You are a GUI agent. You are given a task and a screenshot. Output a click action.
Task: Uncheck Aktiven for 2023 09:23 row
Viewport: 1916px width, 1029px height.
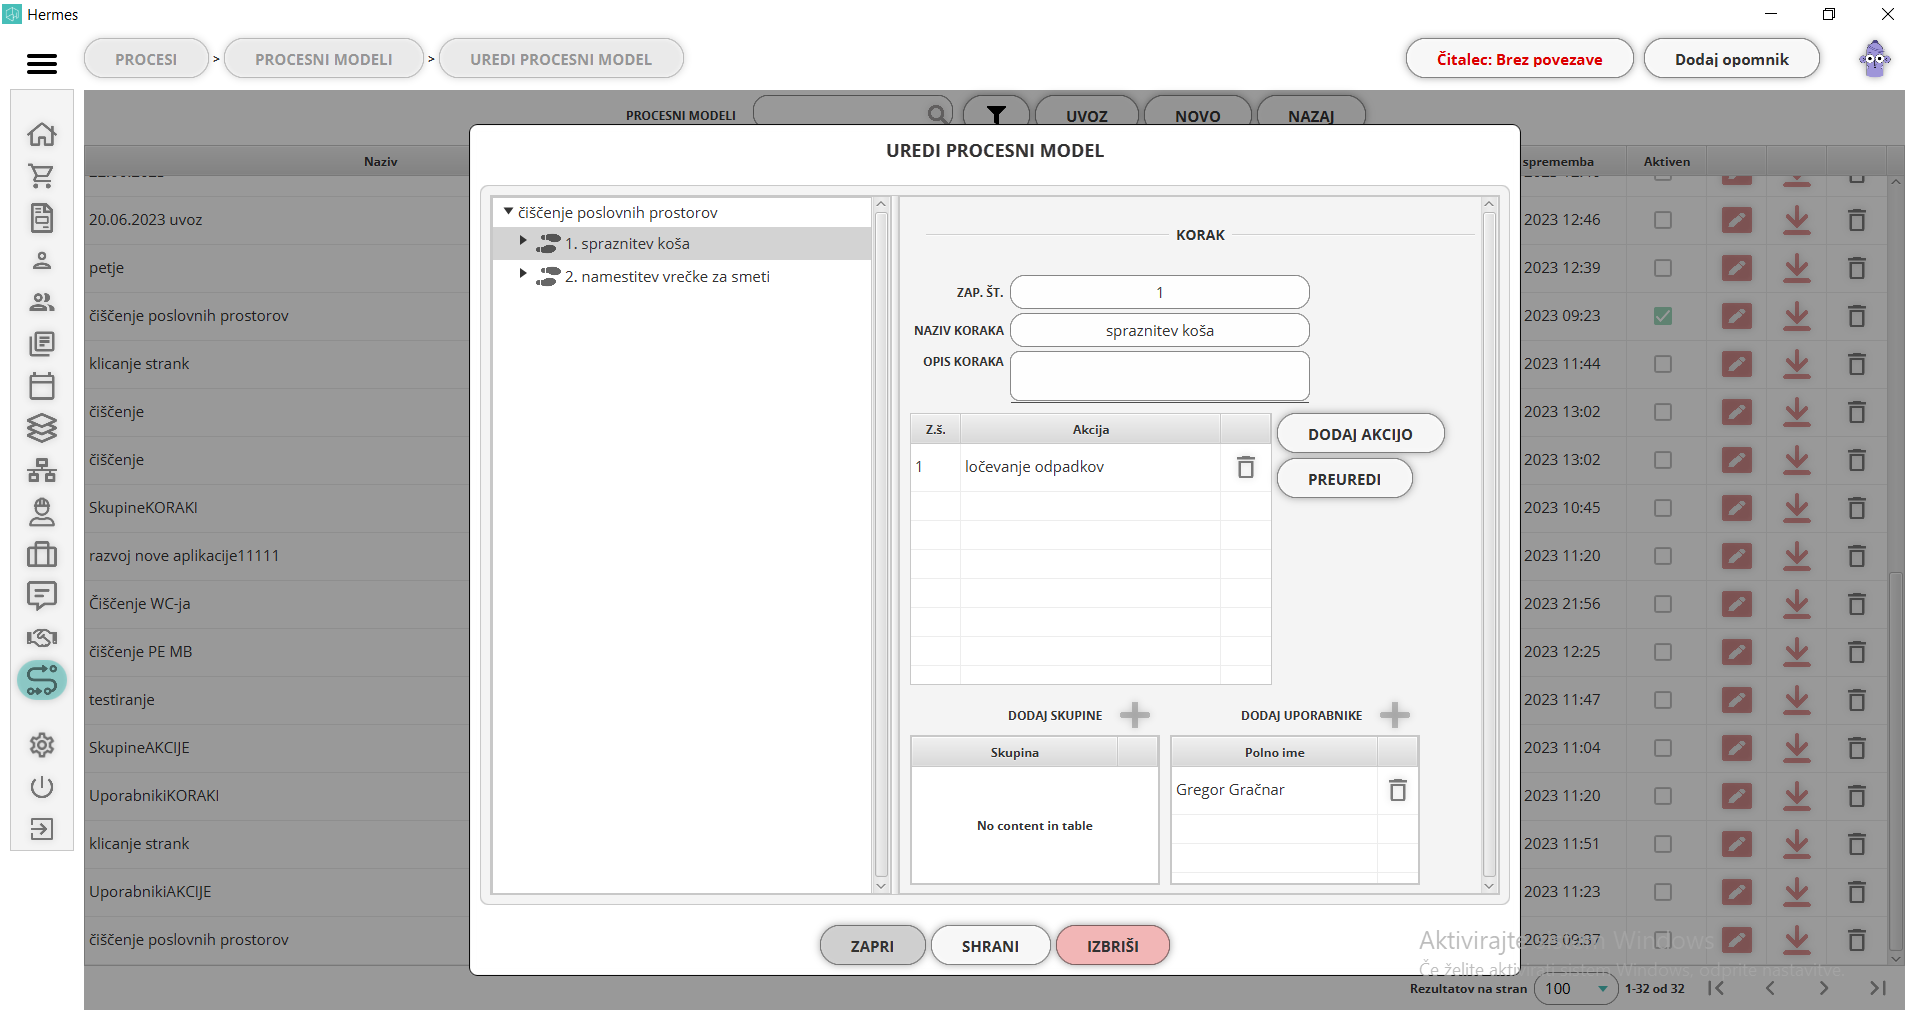[1663, 316]
